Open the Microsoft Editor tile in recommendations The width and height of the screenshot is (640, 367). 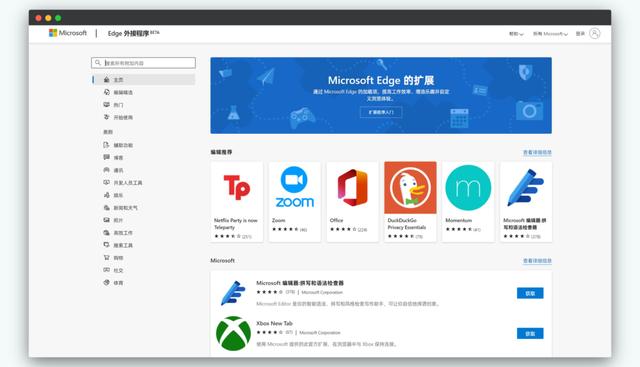(526, 202)
